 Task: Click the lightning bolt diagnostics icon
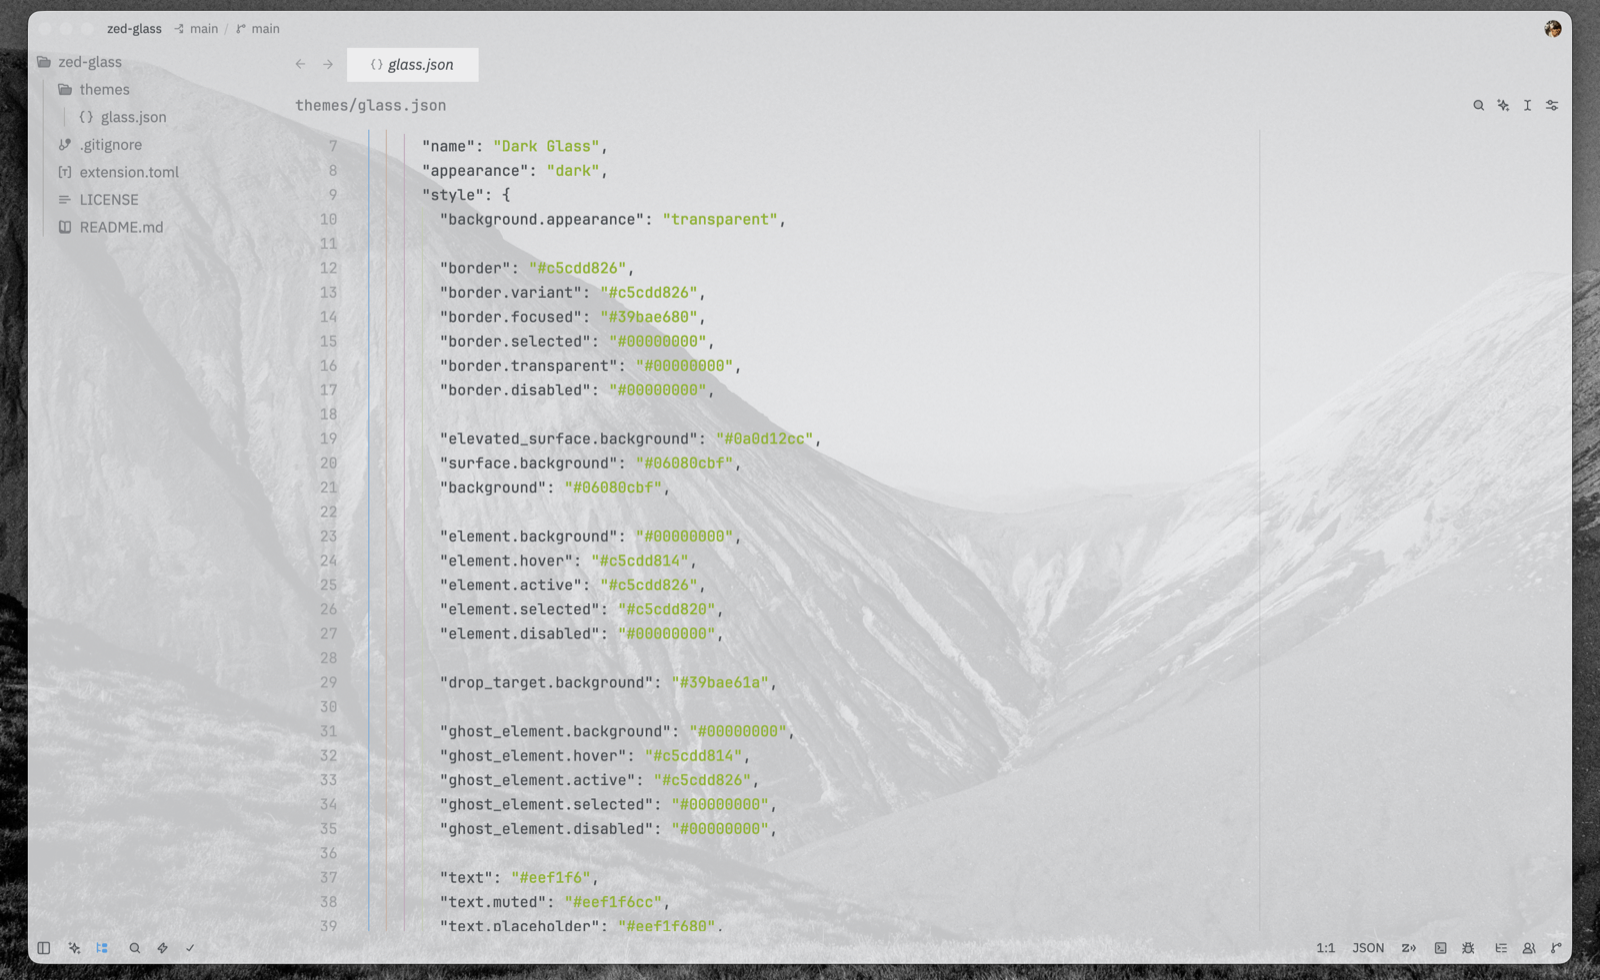[x=162, y=948]
